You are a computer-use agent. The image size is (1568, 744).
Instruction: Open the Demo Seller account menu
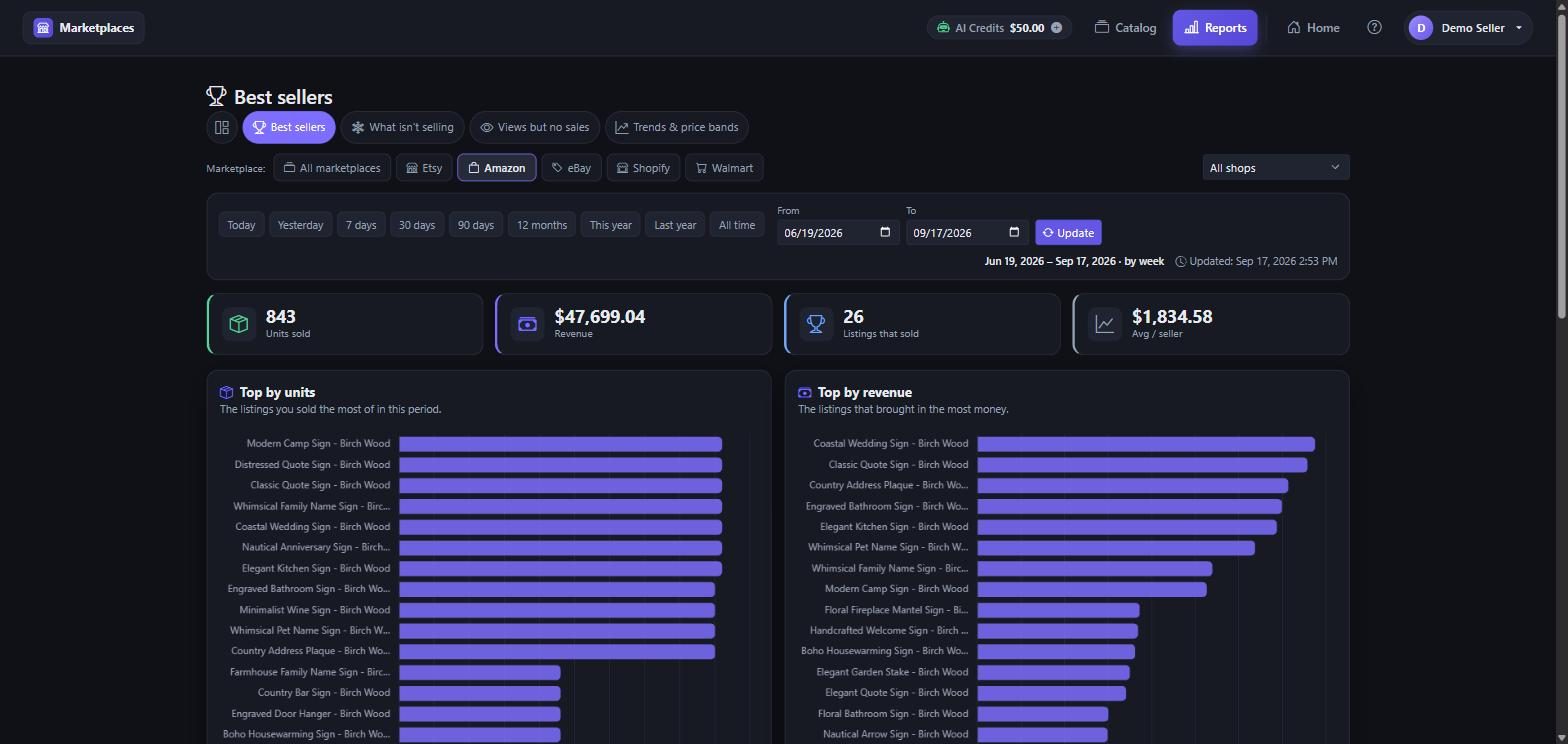coord(1468,28)
